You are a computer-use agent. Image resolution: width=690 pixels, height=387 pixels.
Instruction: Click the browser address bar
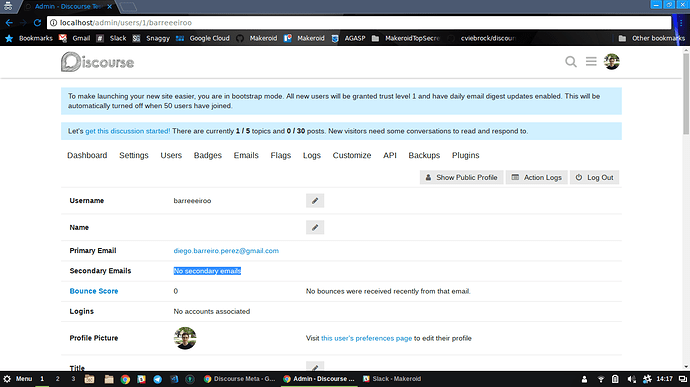point(359,22)
